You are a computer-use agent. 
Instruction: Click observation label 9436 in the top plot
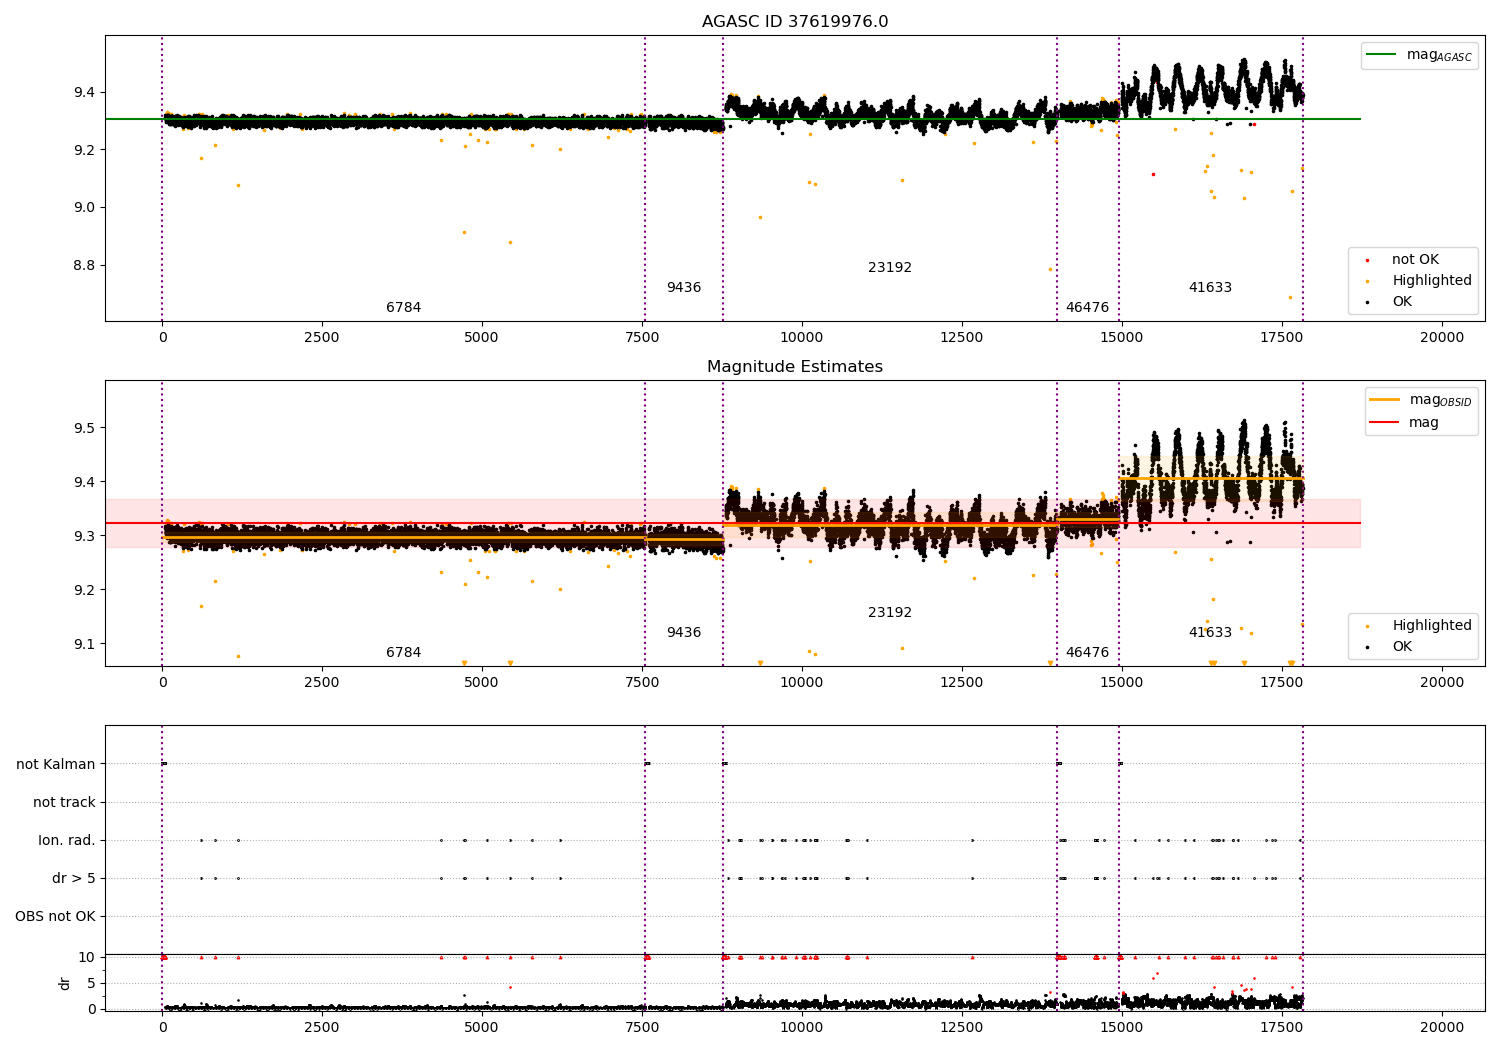click(x=684, y=288)
